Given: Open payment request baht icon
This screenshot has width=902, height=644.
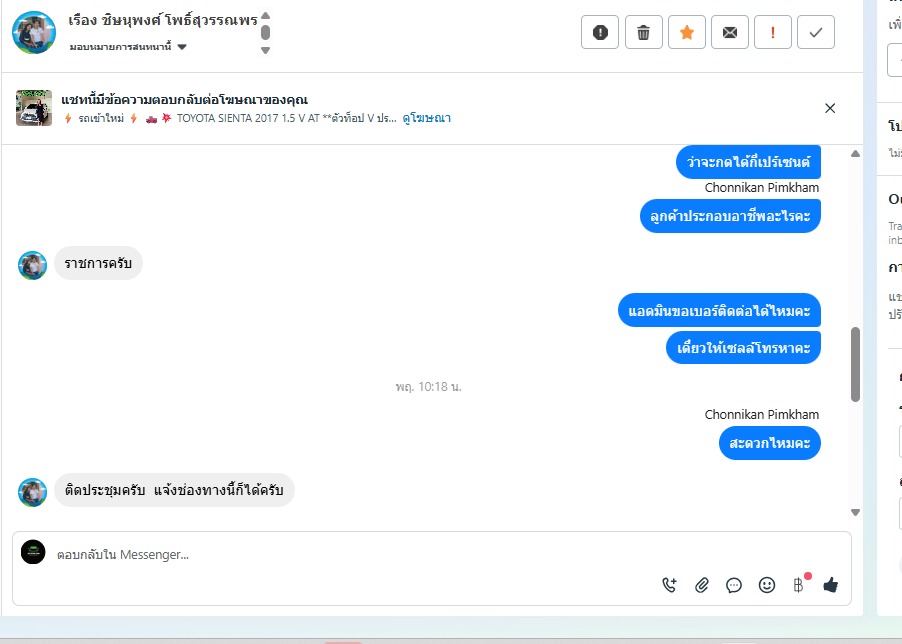Looking at the screenshot, I should pos(799,585).
